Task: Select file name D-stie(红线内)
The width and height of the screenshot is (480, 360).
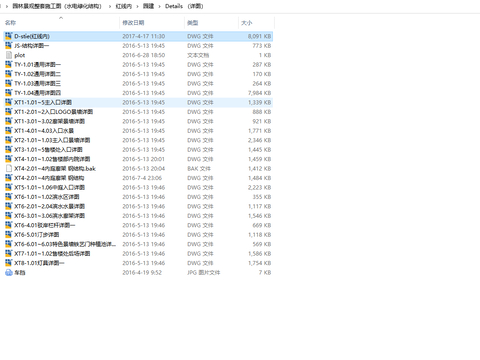Action: pyautogui.click(x=32, y=36)
